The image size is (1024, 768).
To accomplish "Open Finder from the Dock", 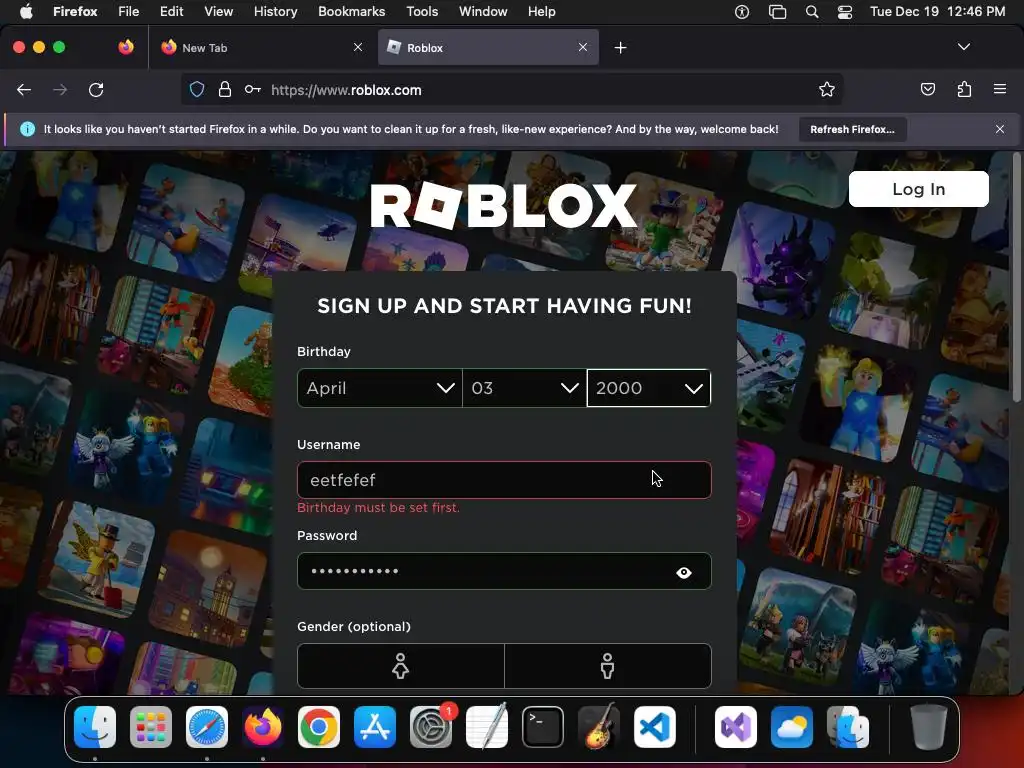I will pyautogui.click(x=95, y=727).
